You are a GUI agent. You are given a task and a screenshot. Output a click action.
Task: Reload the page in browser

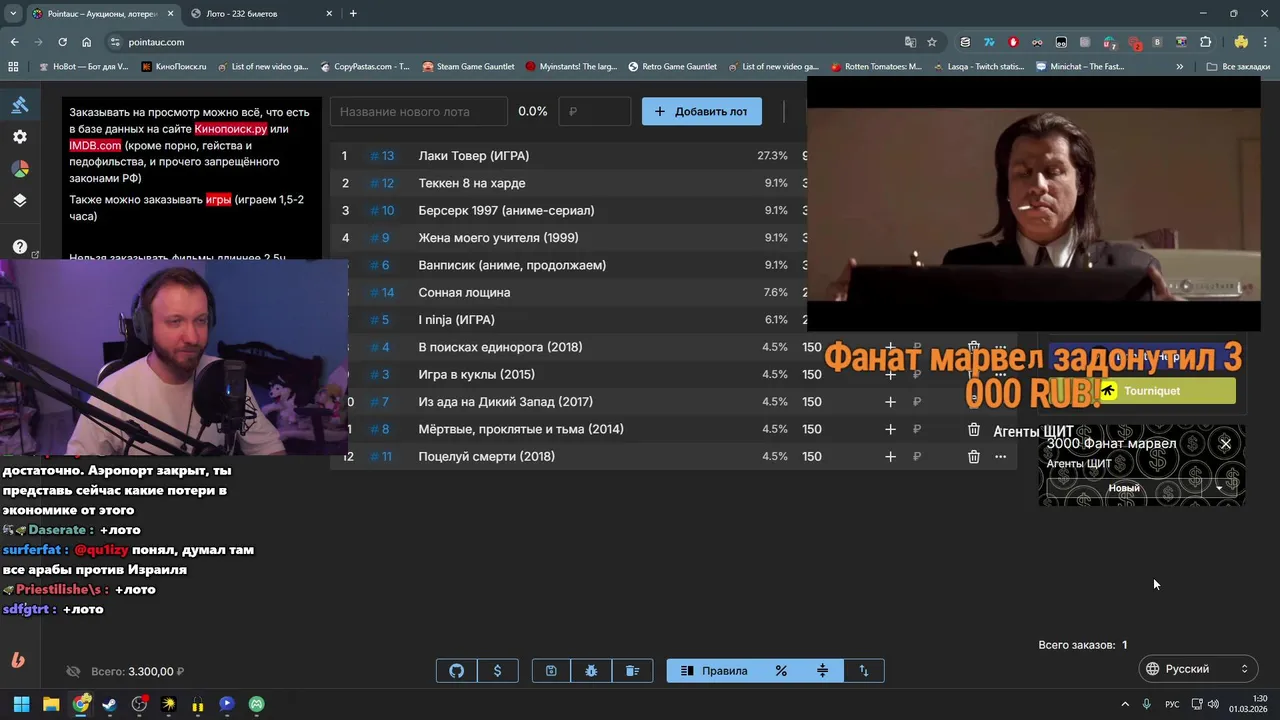click(62, 42)
